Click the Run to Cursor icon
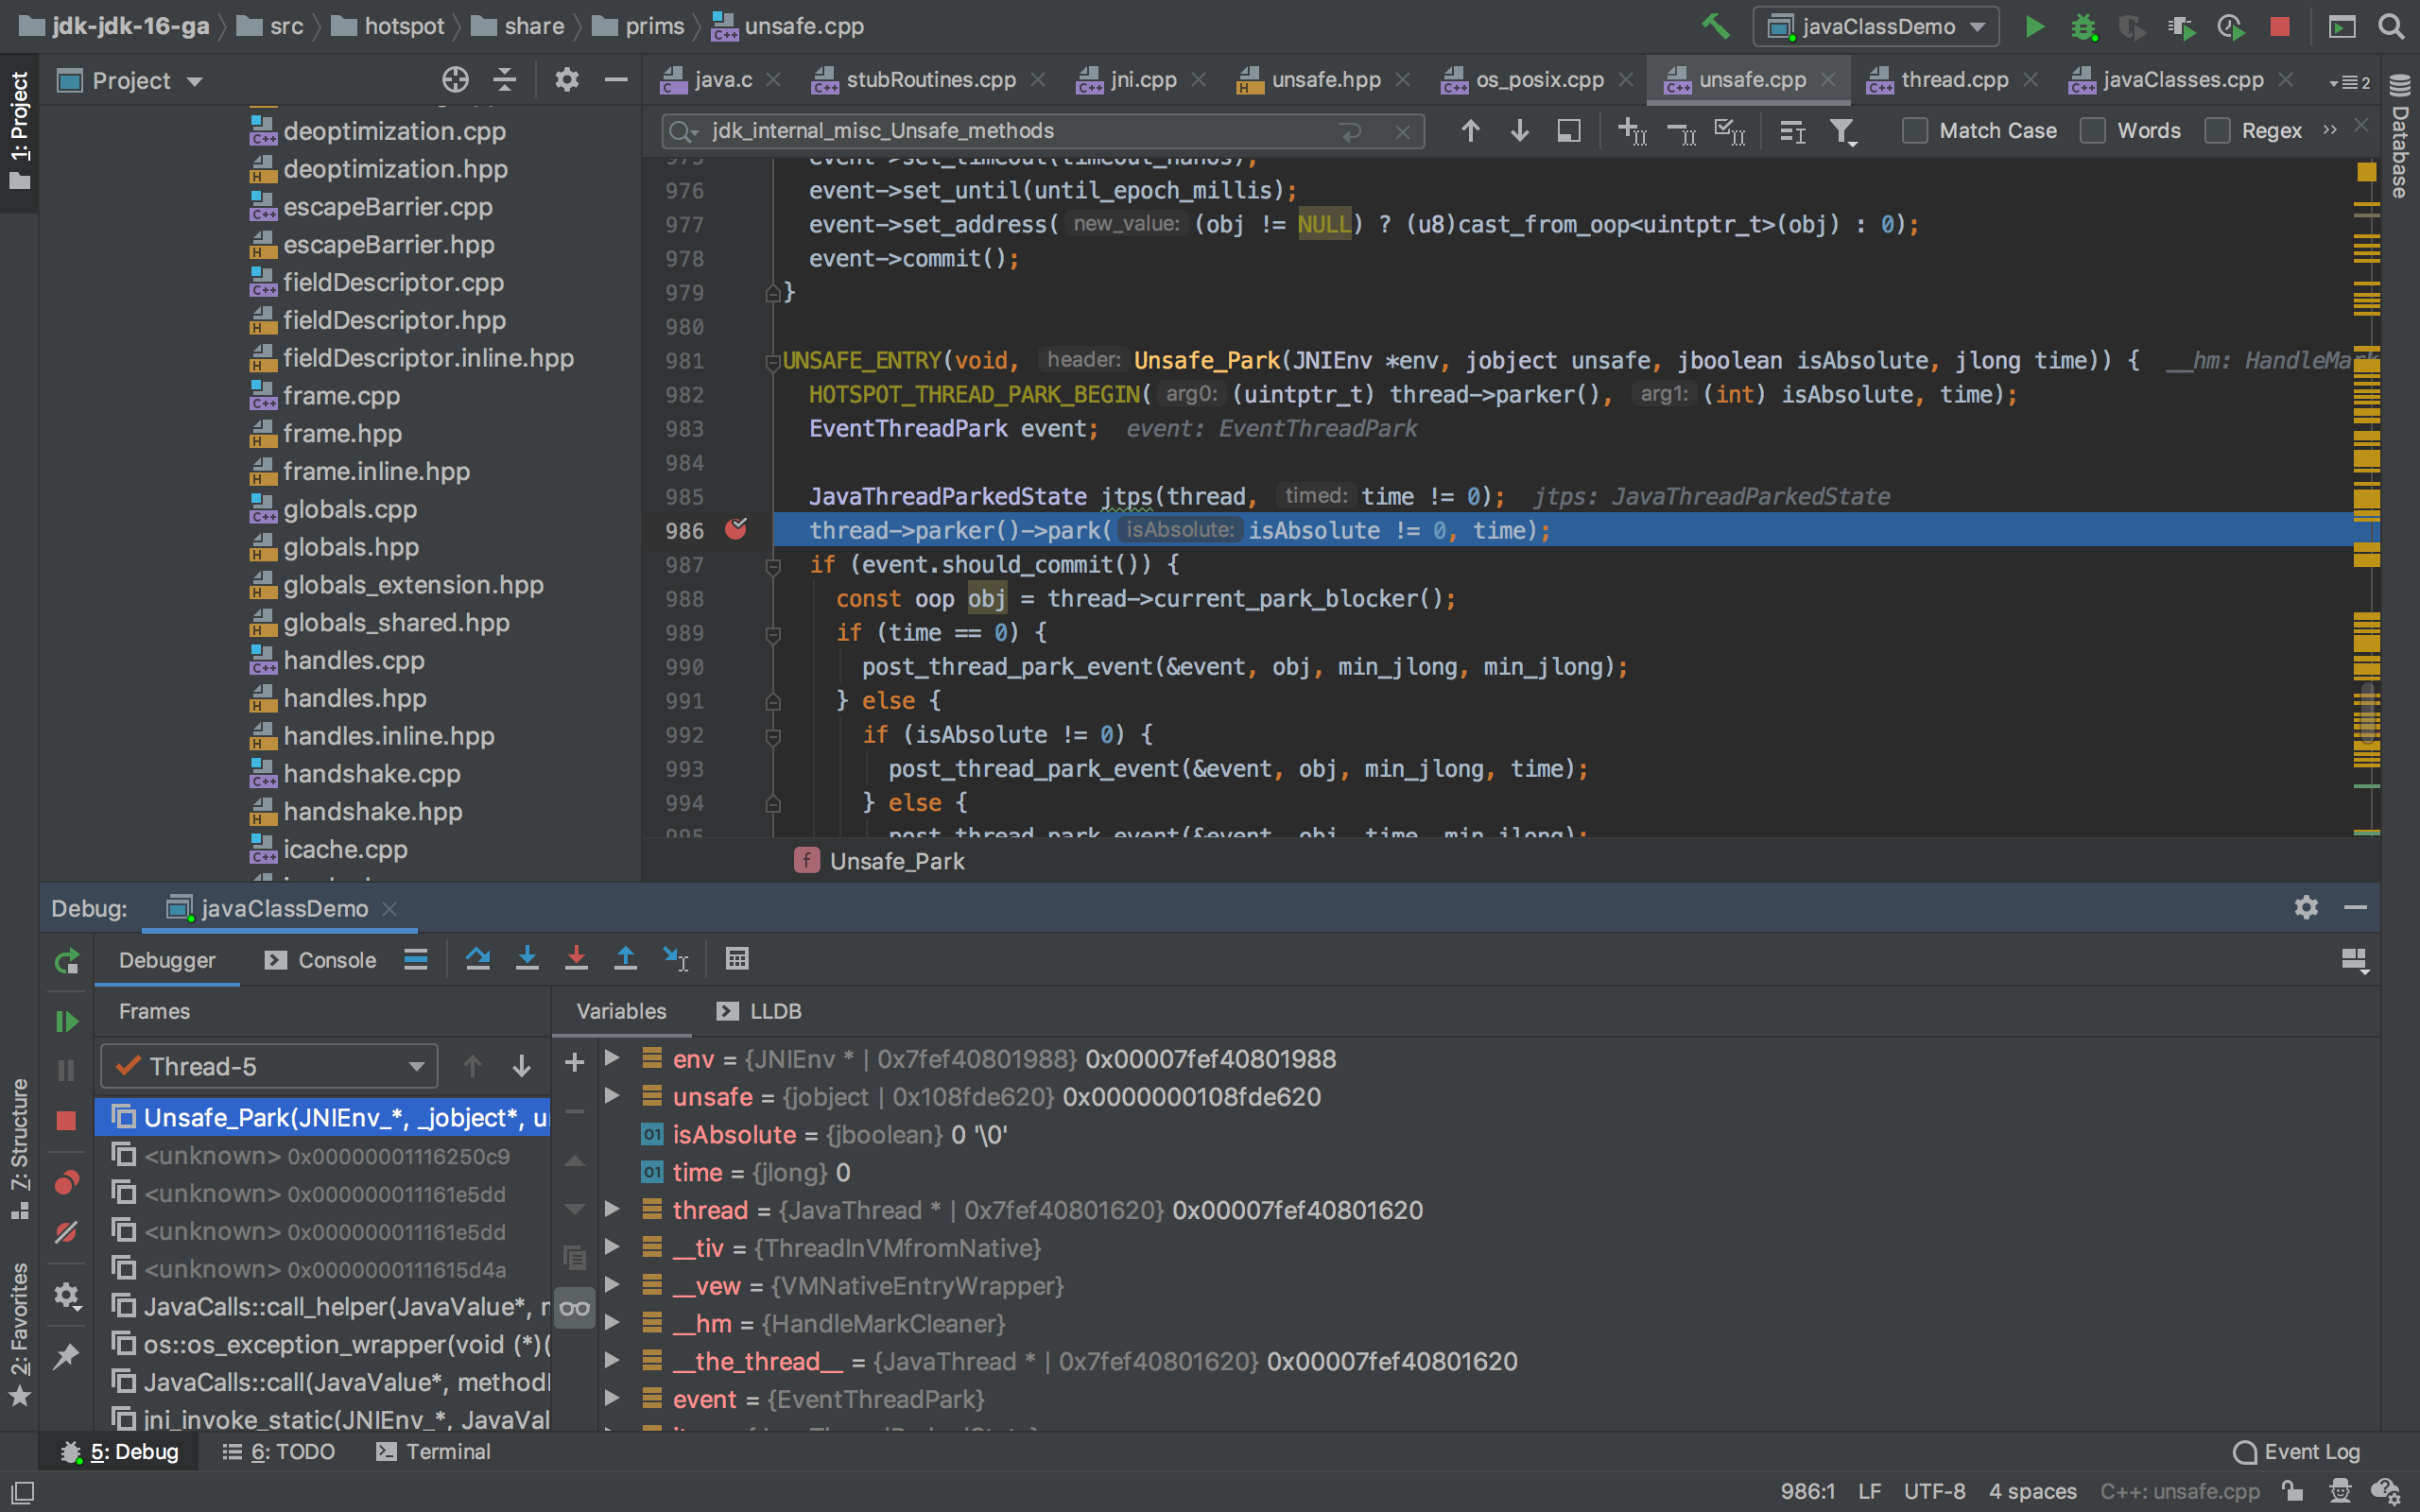The image size is (2420, 1512). click(x=676, y=959)
